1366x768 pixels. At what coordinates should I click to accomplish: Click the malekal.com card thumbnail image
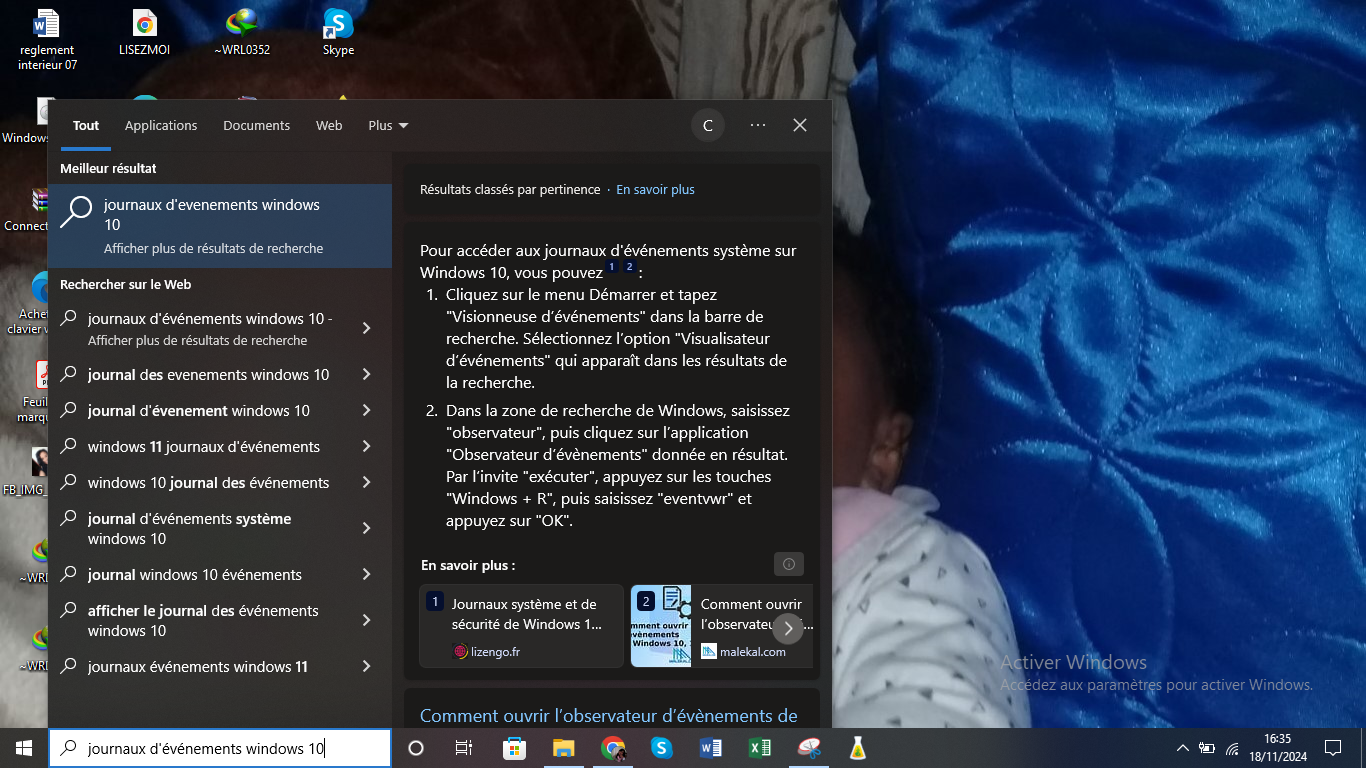point(661,626)
